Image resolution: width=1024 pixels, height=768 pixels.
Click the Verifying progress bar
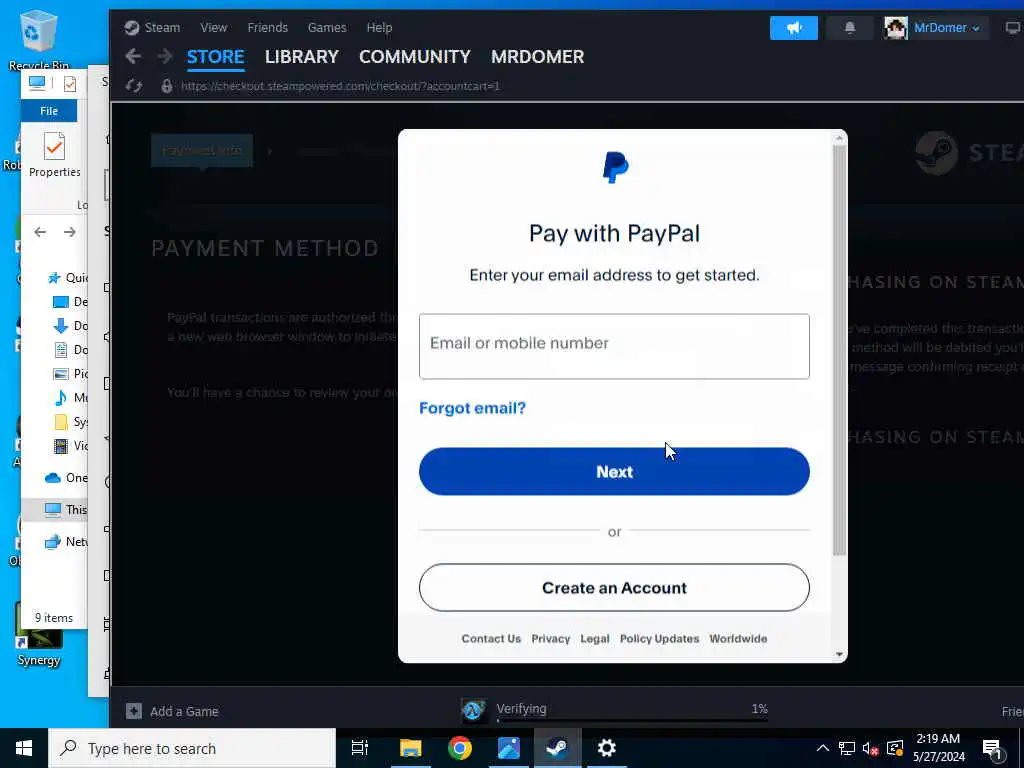[632, 721]
